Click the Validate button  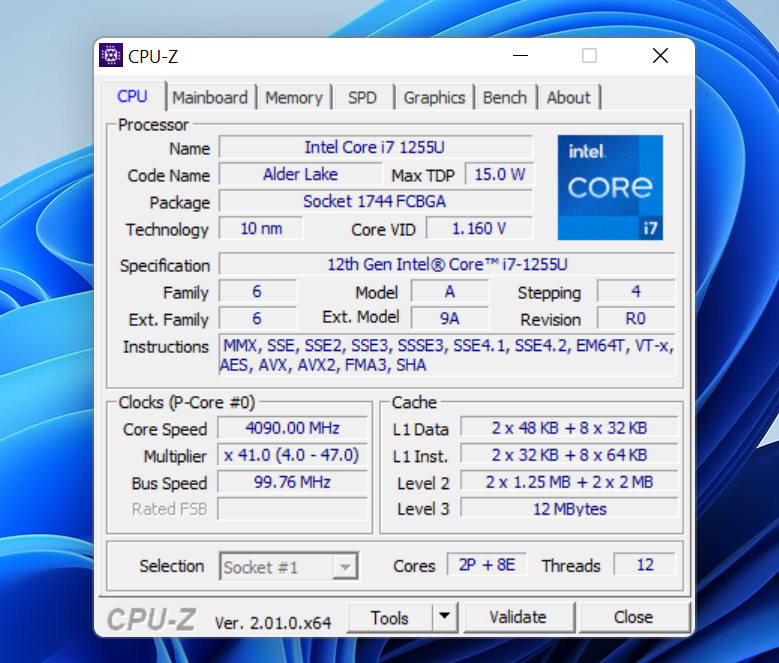click(518, 617)
